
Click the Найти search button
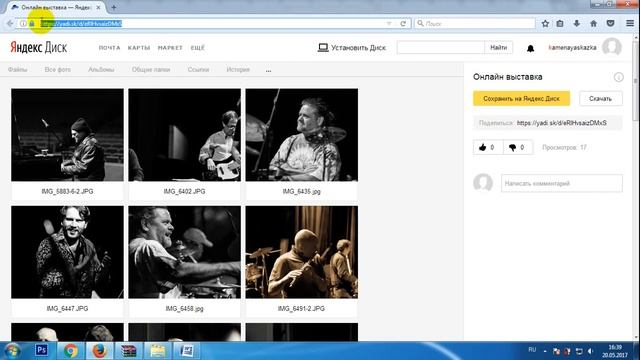[x=498, y=48]
